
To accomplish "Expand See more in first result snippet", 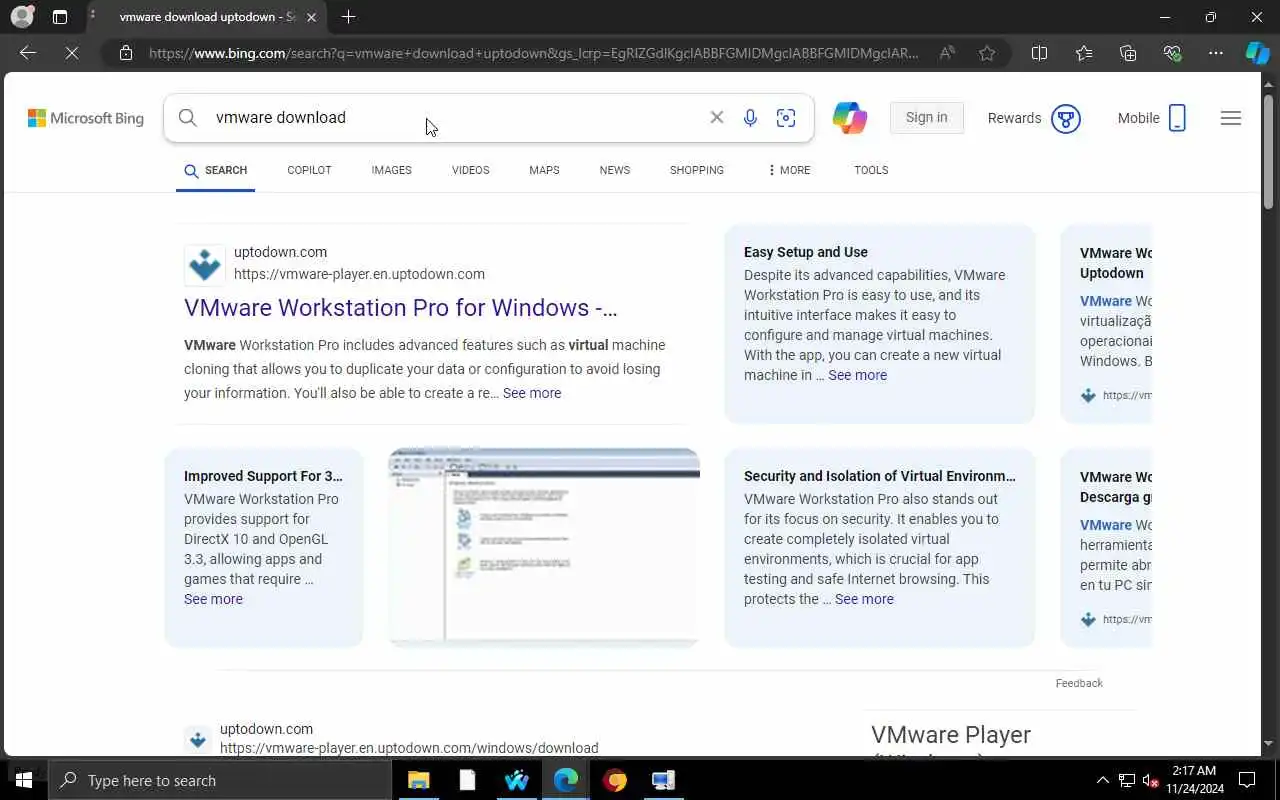I will point(532,393).
